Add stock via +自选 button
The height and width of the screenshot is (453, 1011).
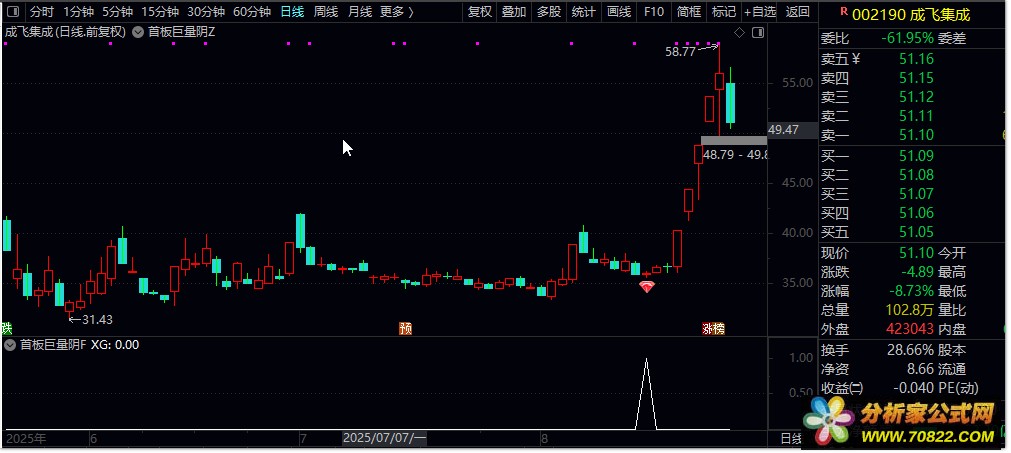760,12
